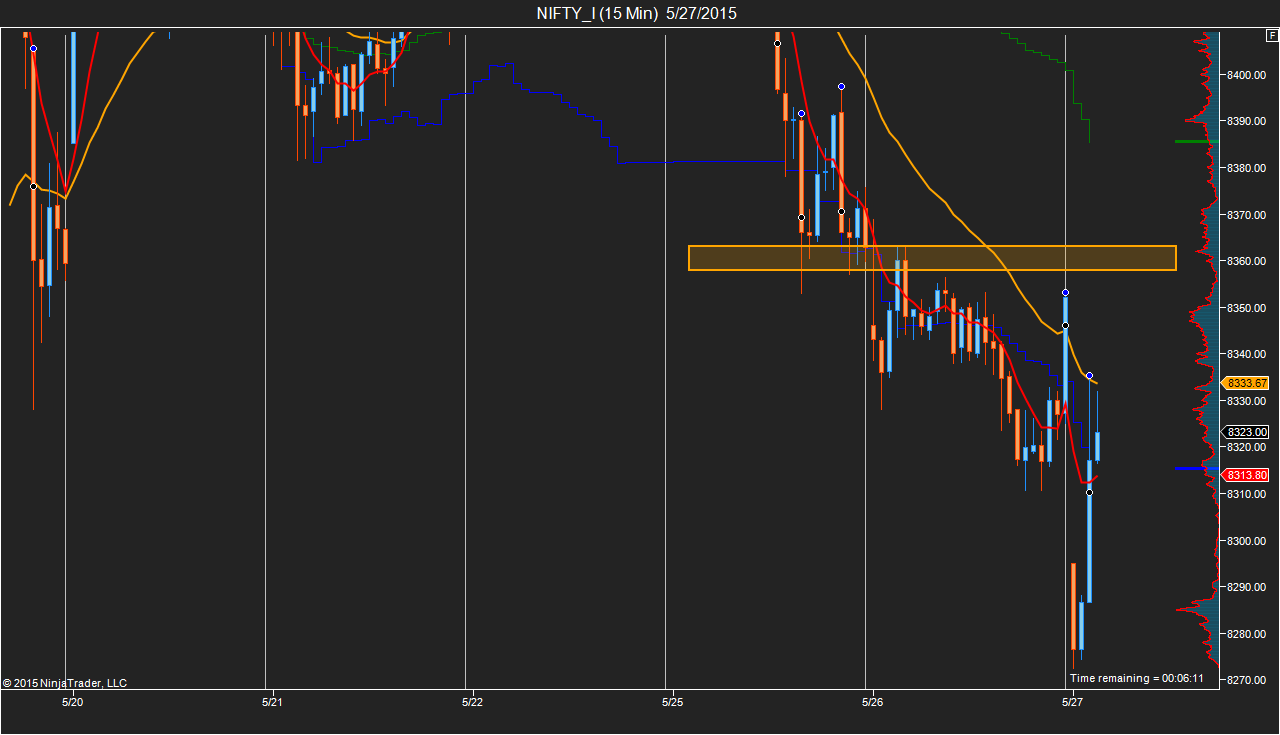
Task: Click the small F icon in chart corner
Action: click(1272, 36)
